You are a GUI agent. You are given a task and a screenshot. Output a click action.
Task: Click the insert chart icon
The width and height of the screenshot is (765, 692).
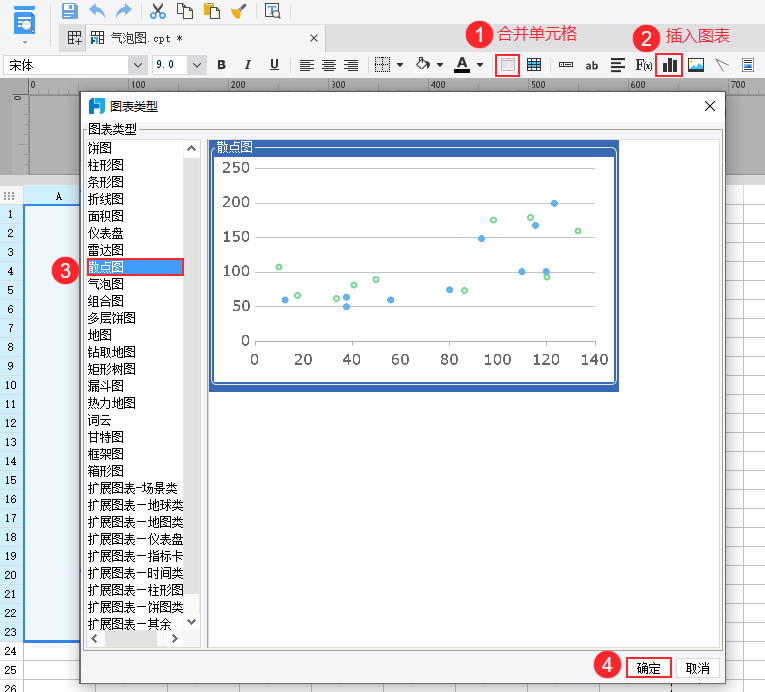coord(669,65)
